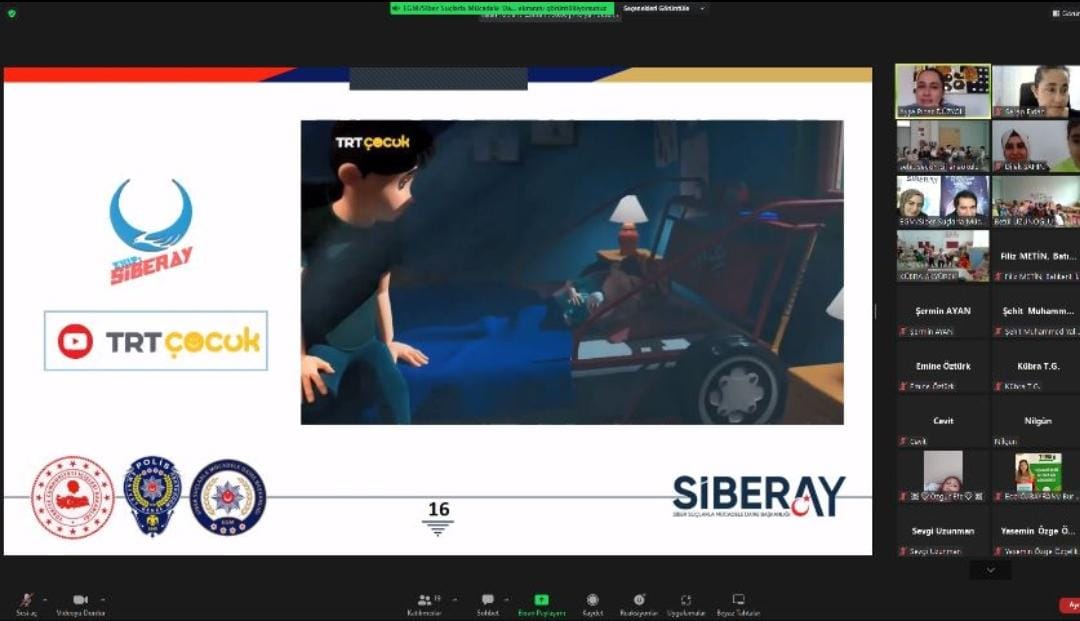The width and height of the screenshot is (1080, 621).
Task: Select Şermin AYAN participant tile
Action: coord(943,311)
